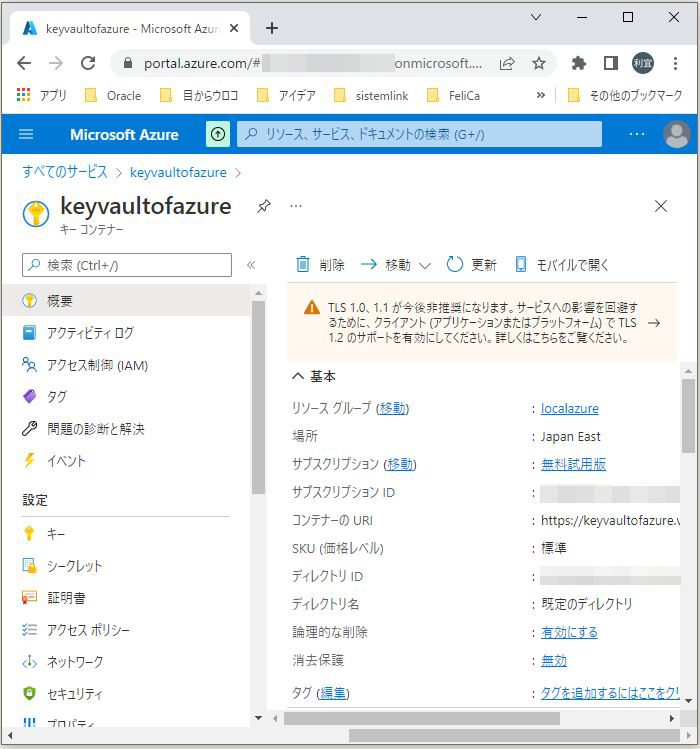Open the FeliCa bookmark folder

tap(453, 96)
